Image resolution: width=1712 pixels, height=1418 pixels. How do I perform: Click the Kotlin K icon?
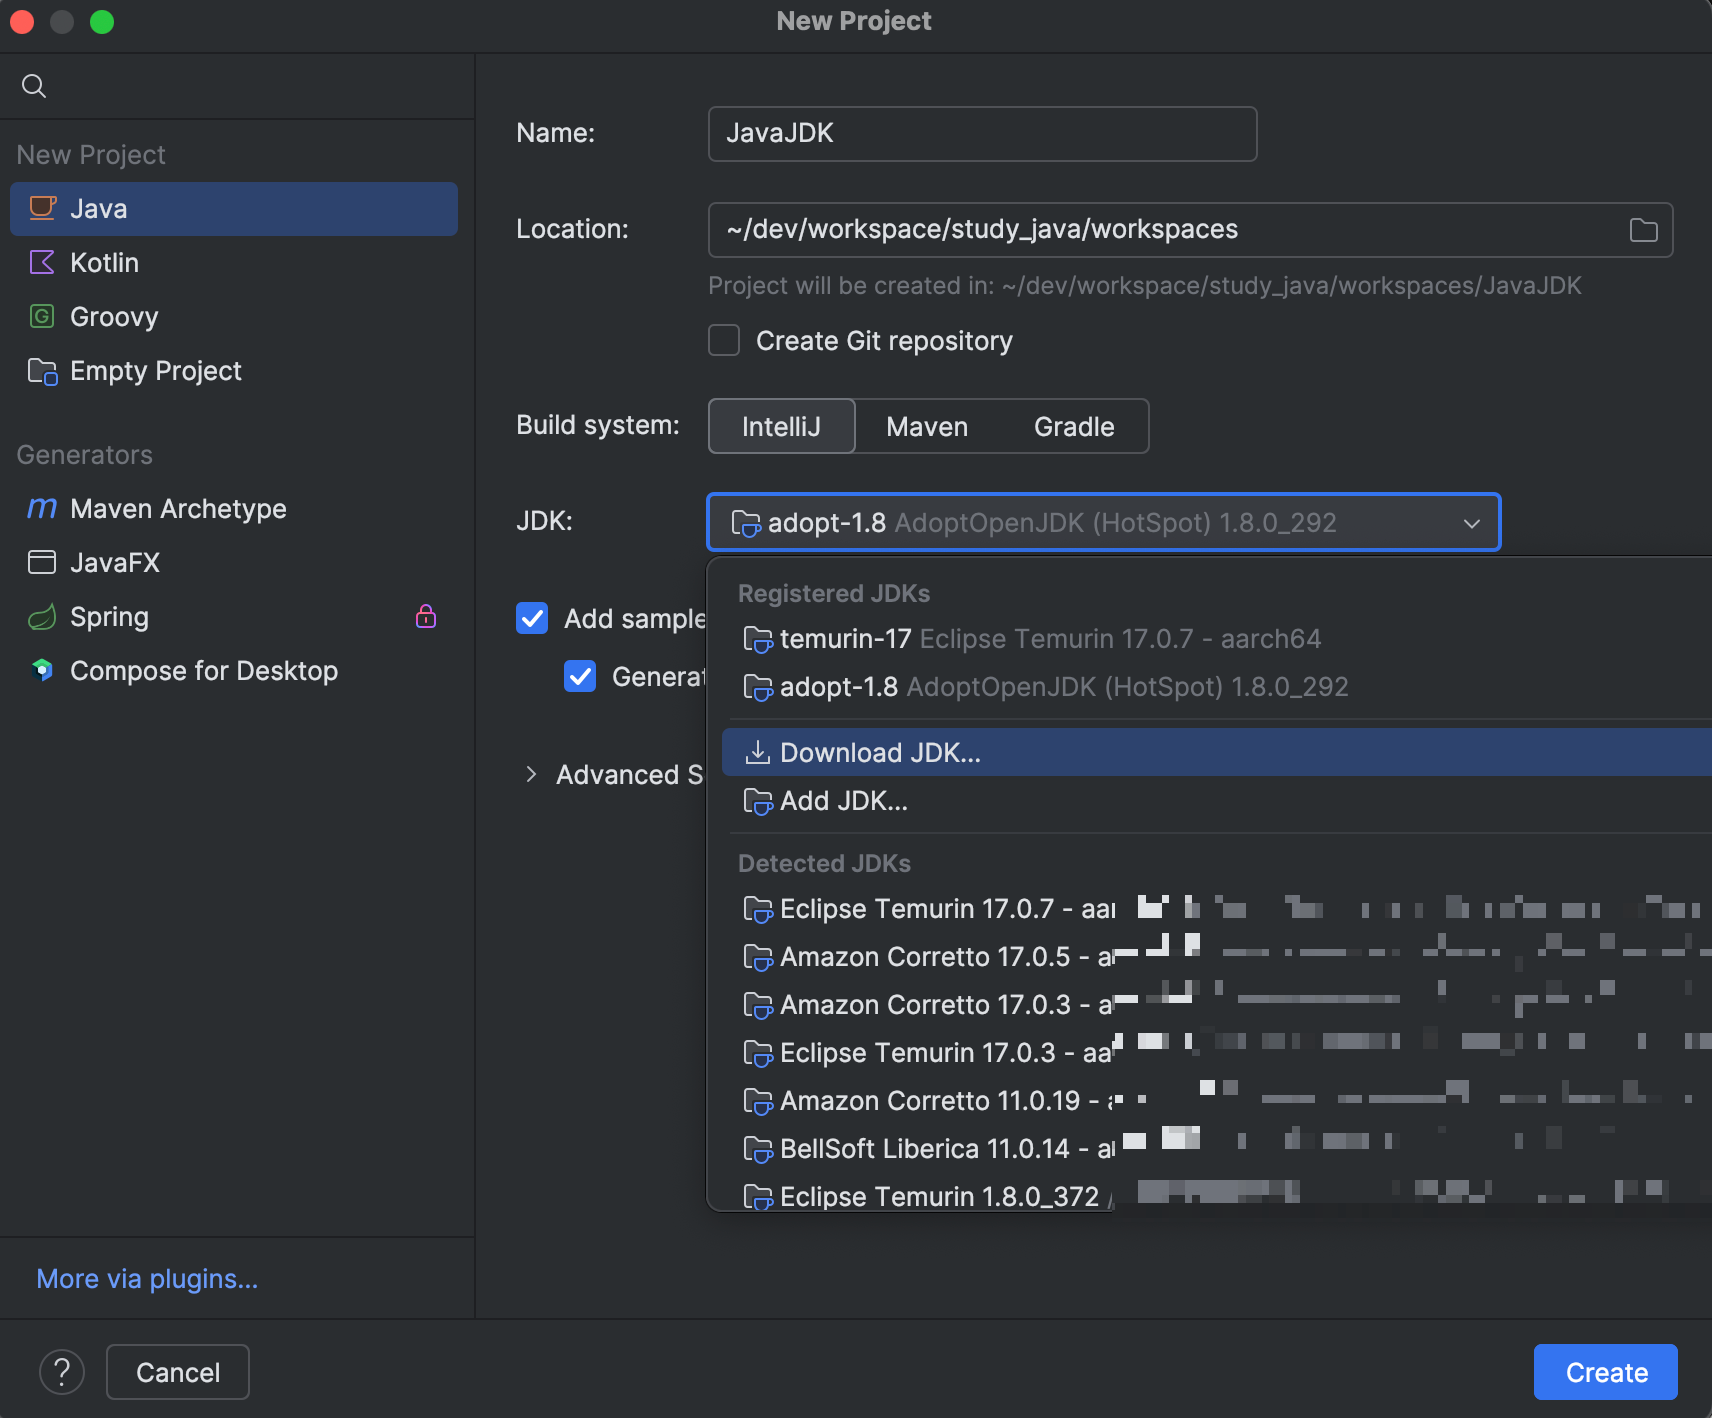pos(42,262)
